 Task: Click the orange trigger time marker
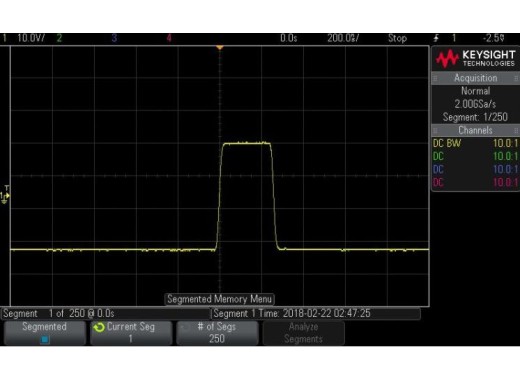[220, 48]
